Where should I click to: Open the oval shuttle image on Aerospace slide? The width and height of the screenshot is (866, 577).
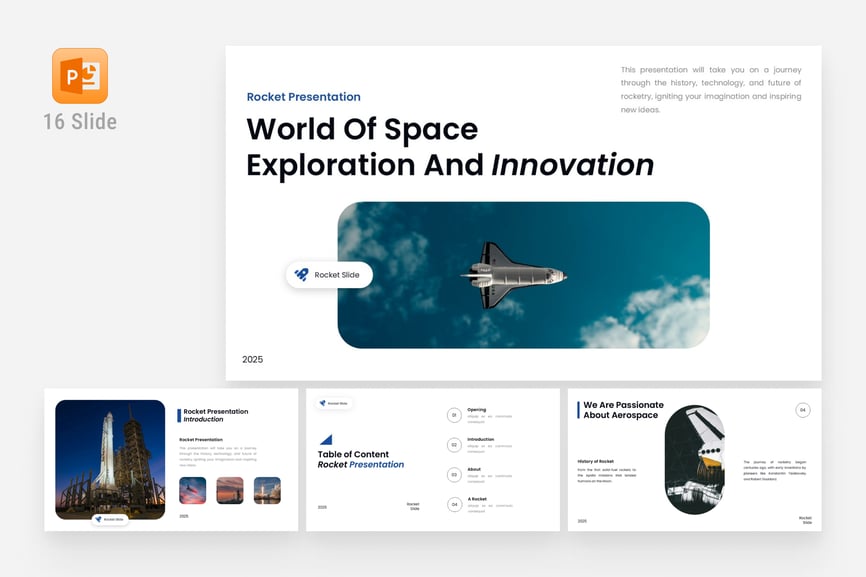click(694, 459)
